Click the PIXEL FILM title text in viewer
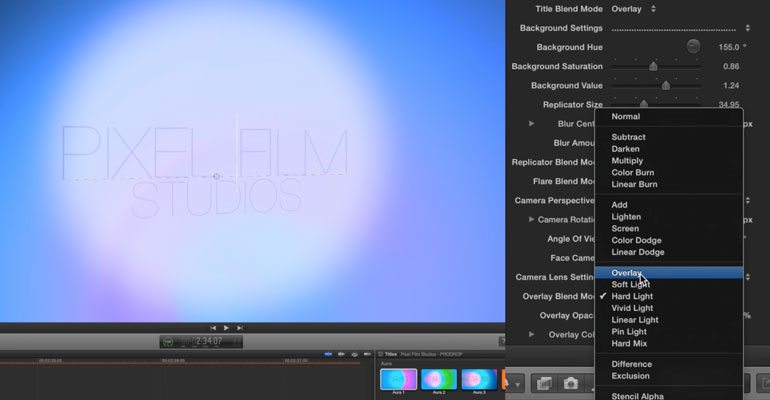770x400 pixels. [x=205, y=153]
